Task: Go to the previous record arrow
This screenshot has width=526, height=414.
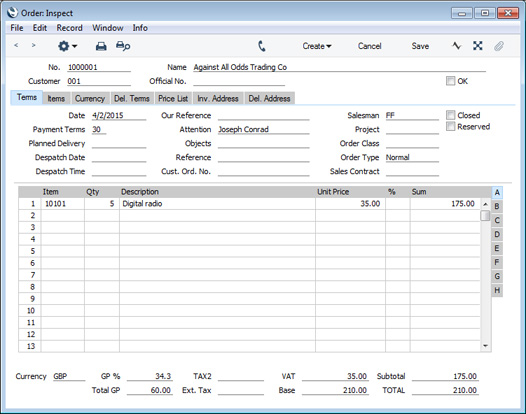Action: (x=16, y=45)
